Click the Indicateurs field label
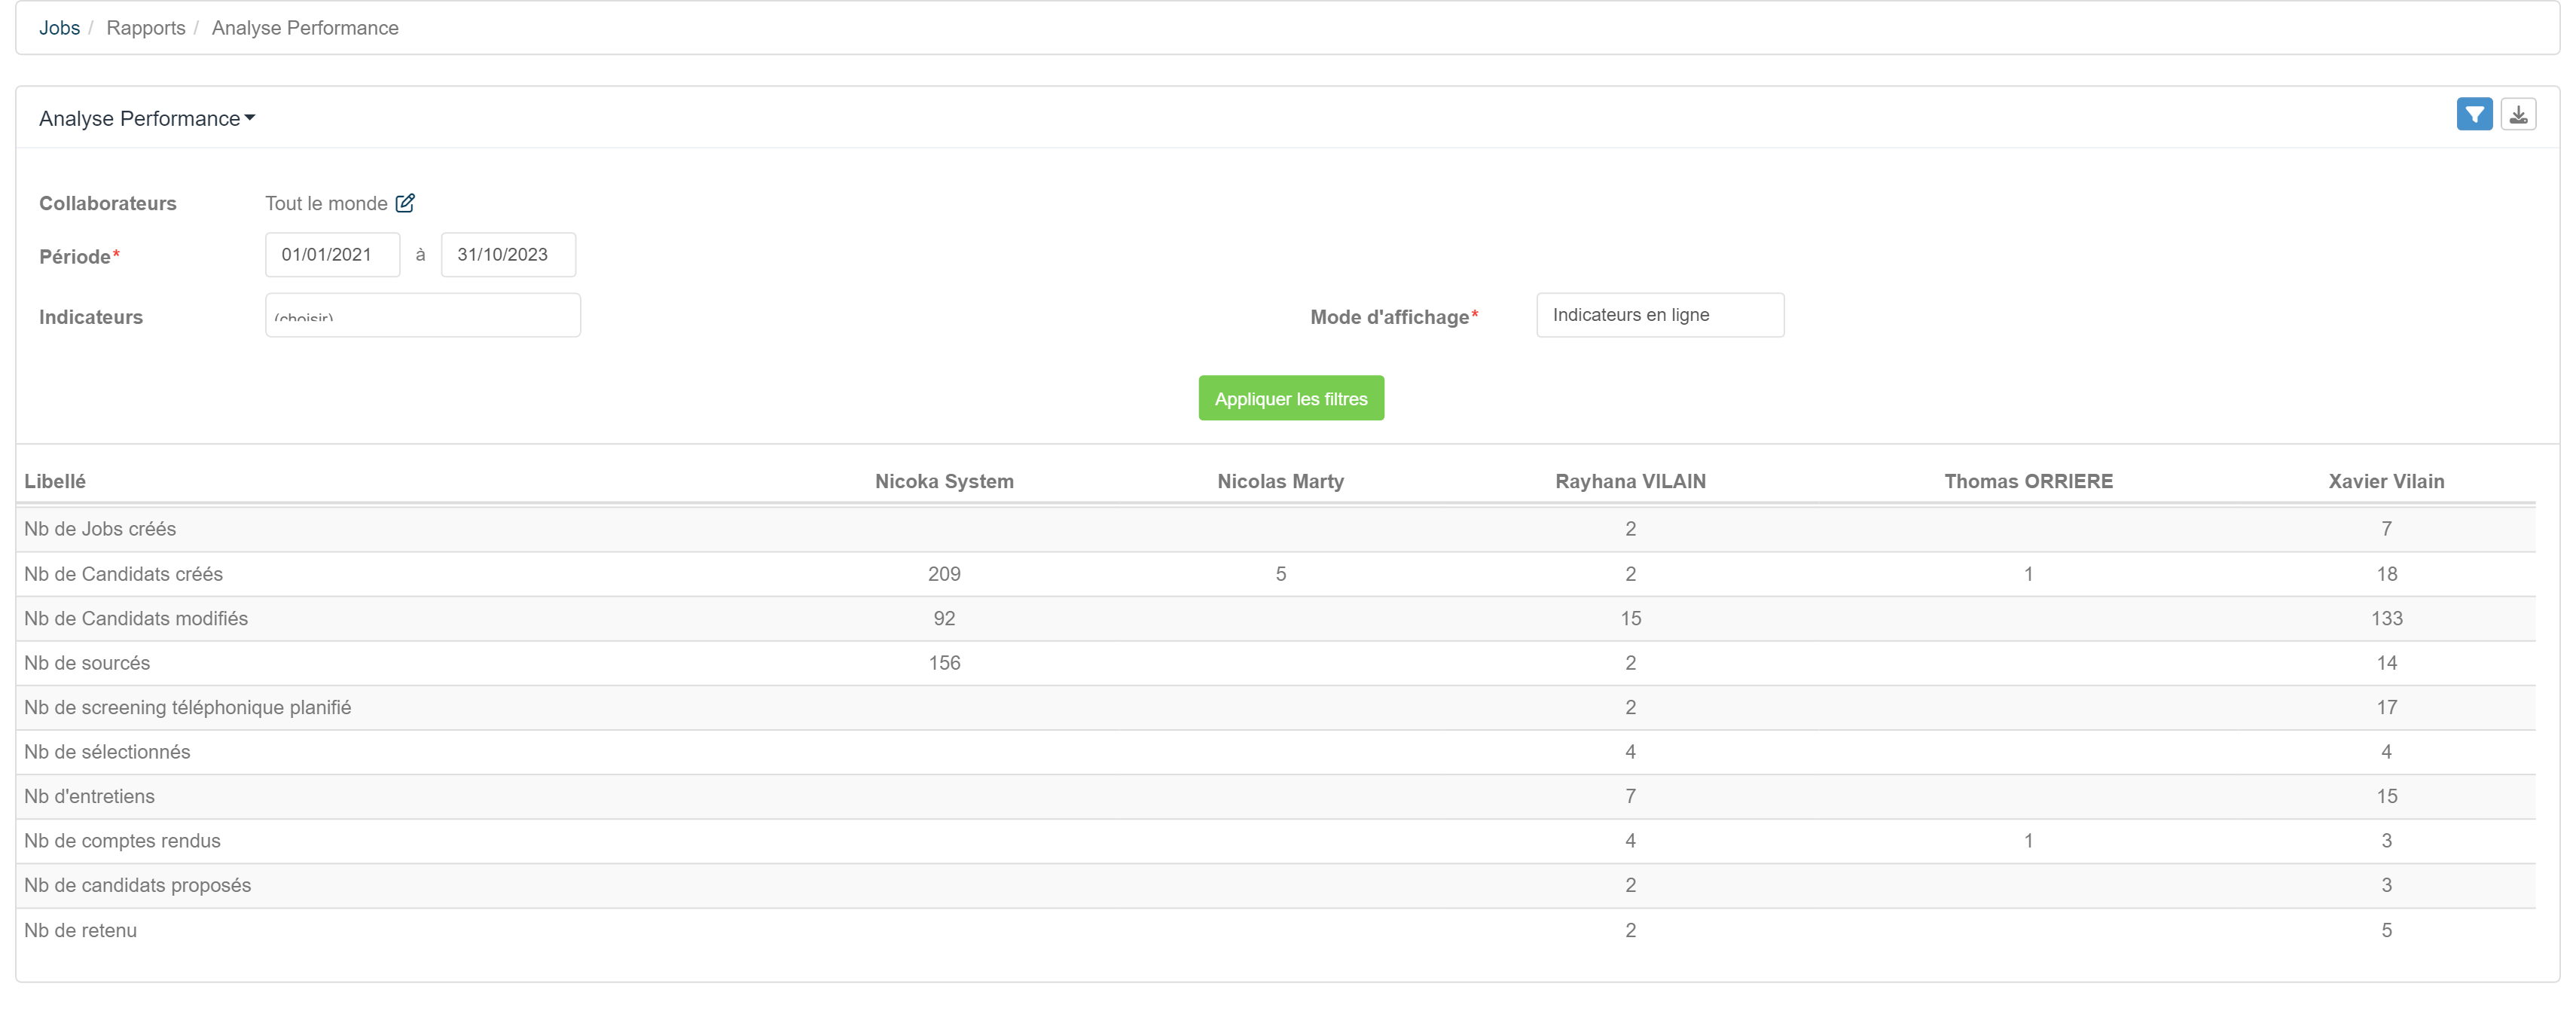The width and height of the screenshot is (2576, 1014). [x=90, y=317]
